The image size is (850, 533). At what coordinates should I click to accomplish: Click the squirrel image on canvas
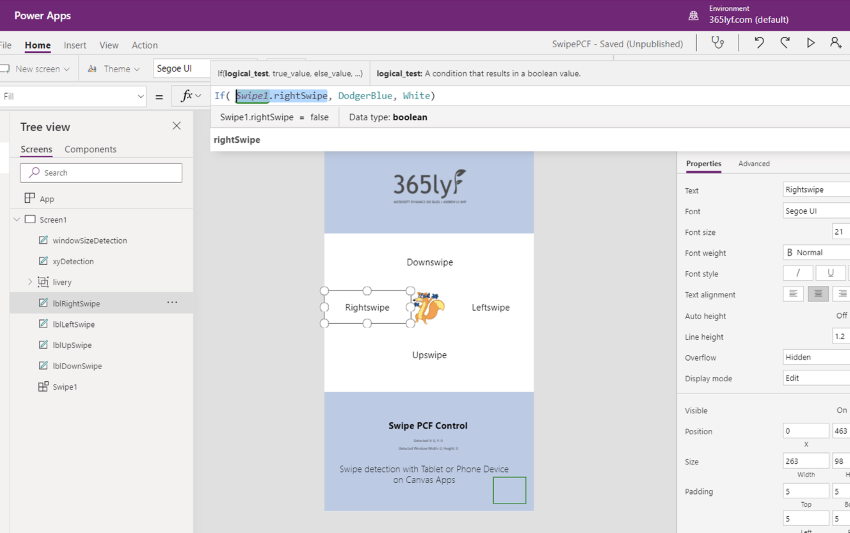coord(429,307)
